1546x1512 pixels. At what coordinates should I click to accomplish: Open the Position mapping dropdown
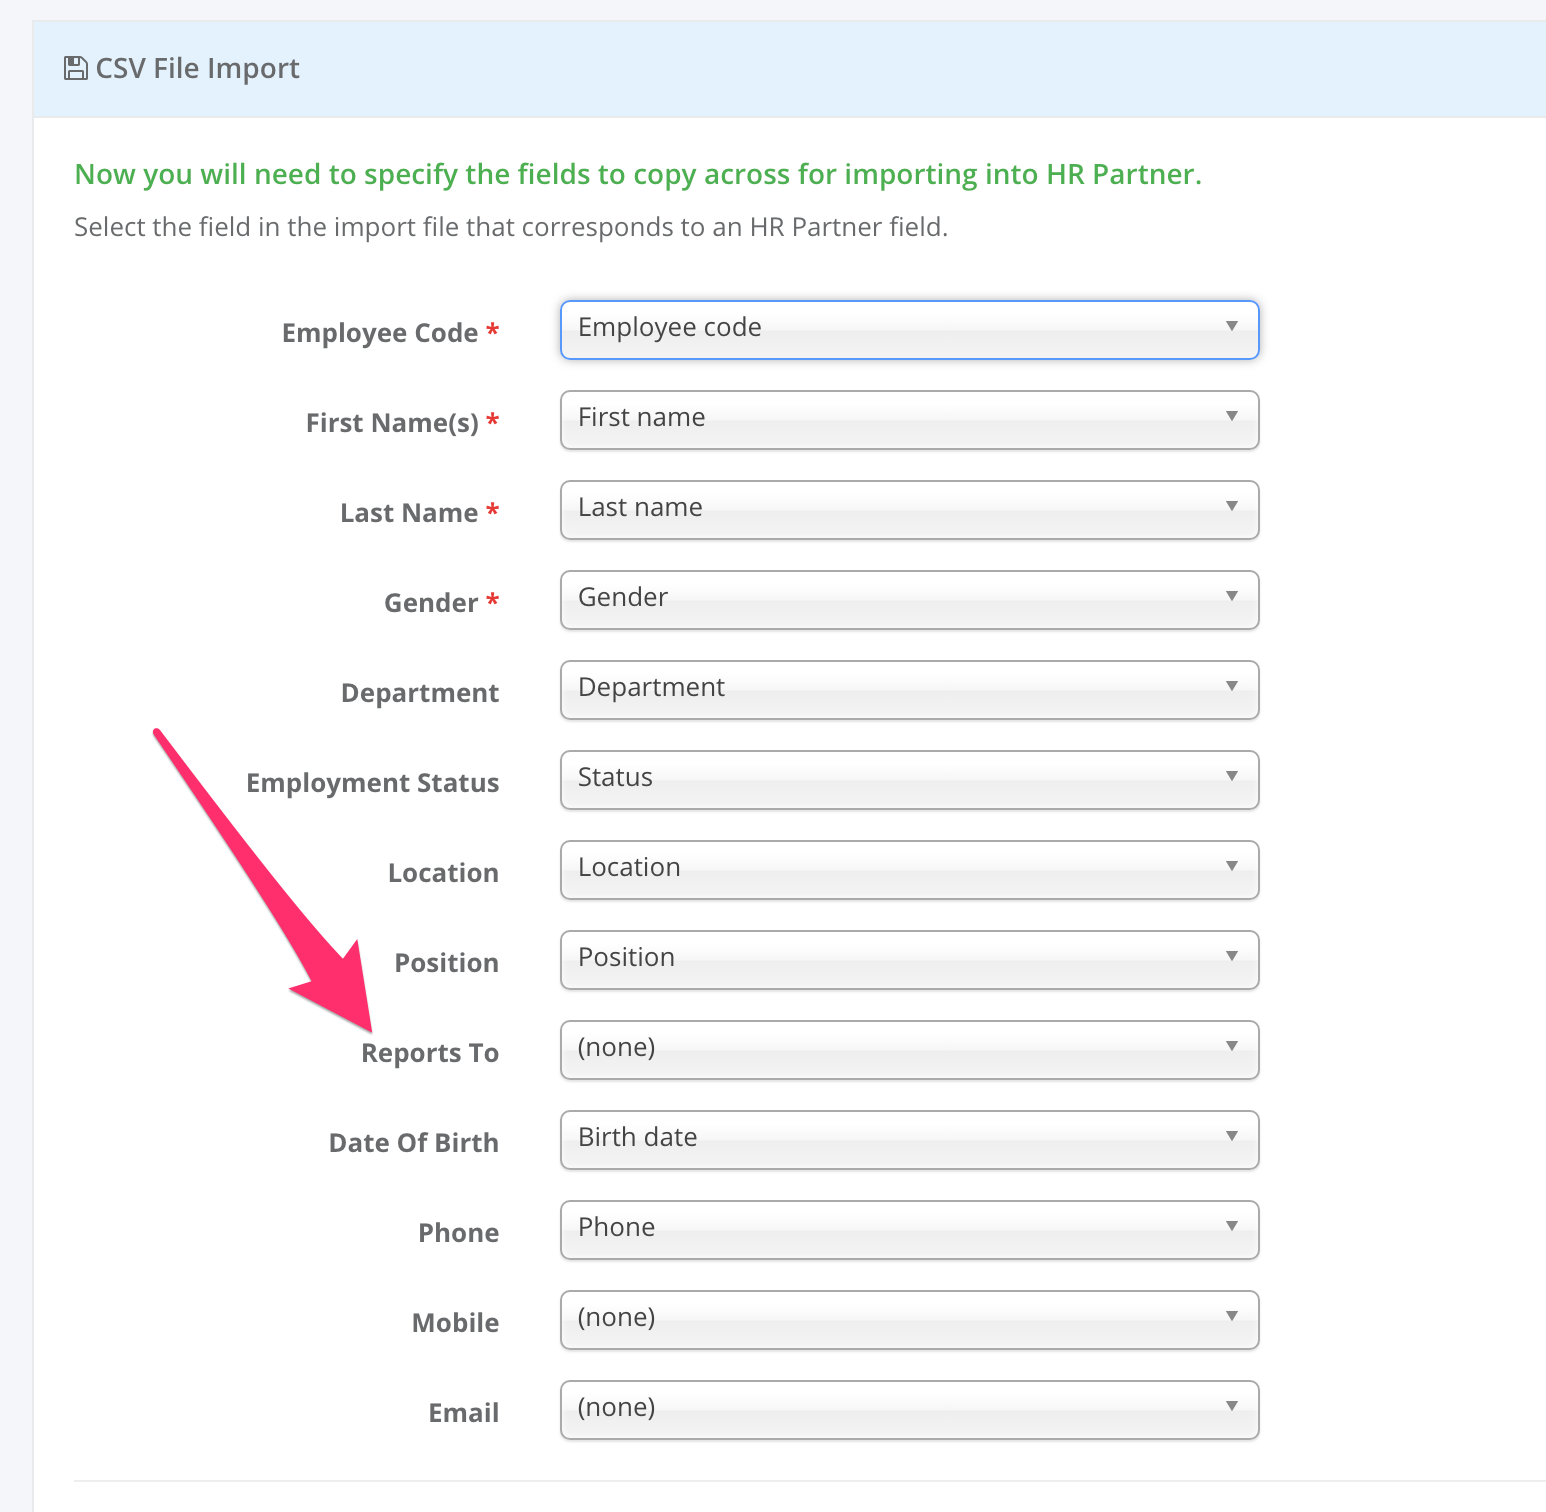point(909,960)
